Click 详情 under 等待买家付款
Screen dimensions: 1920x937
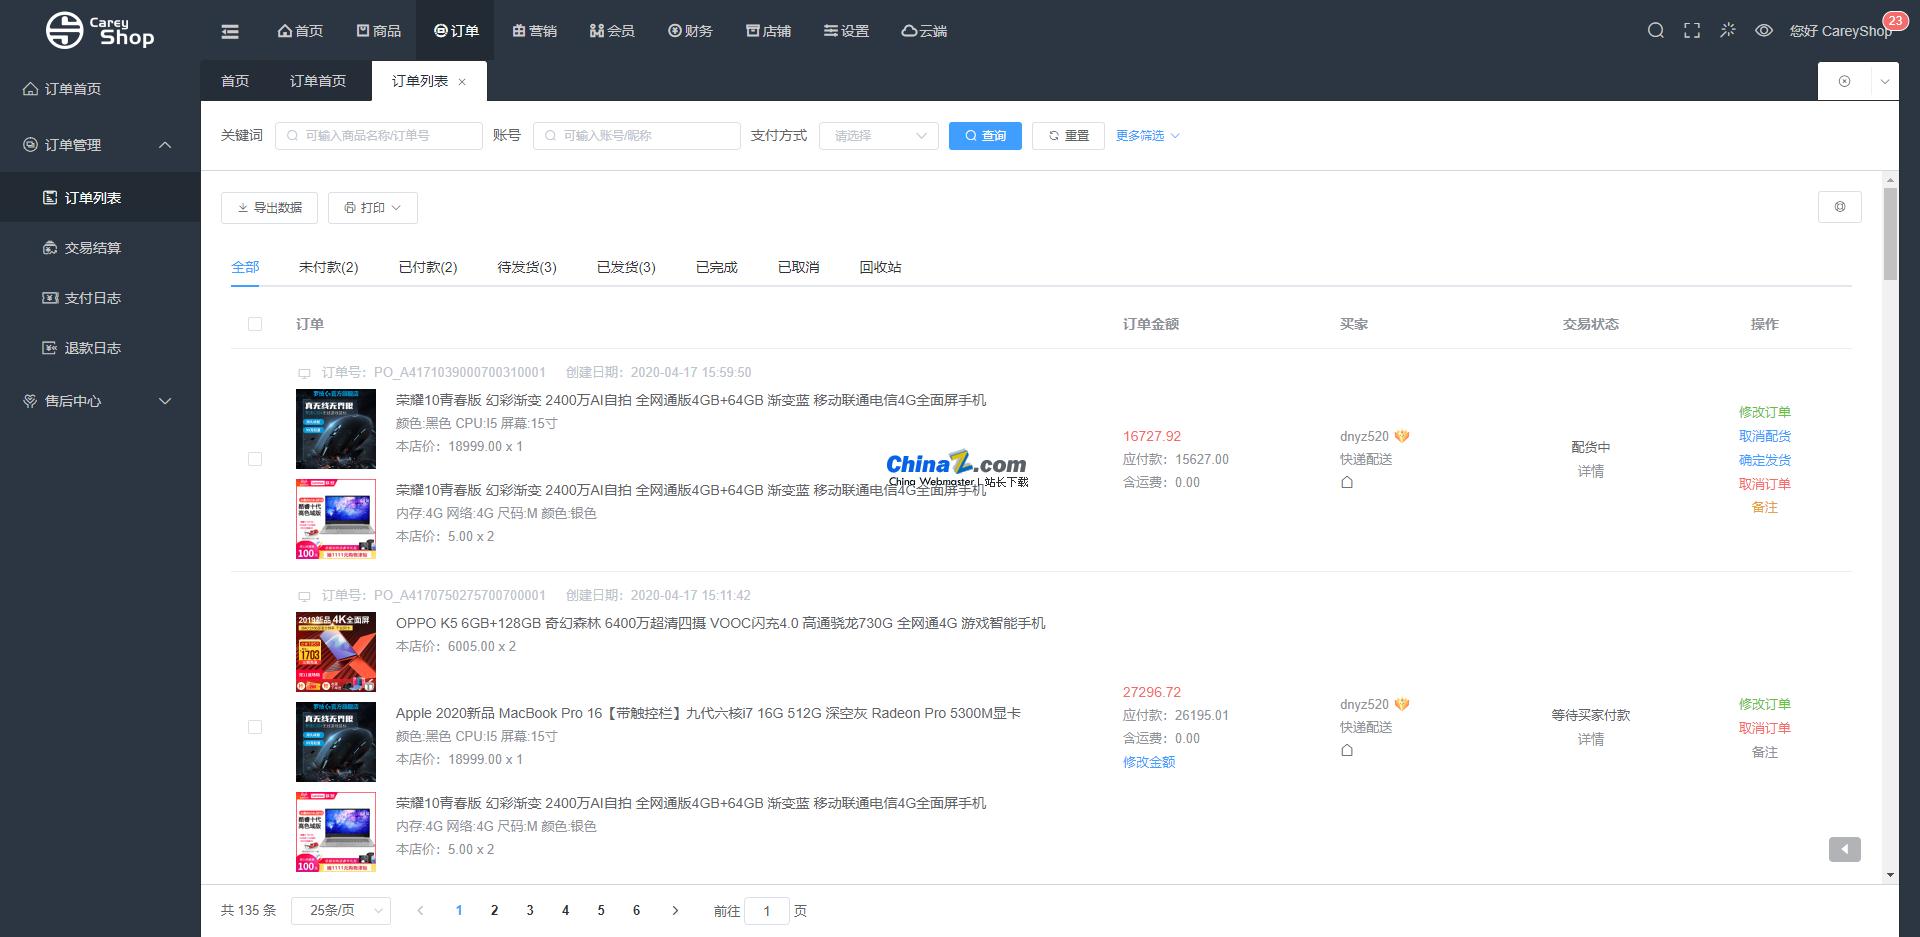[1591, 739]
